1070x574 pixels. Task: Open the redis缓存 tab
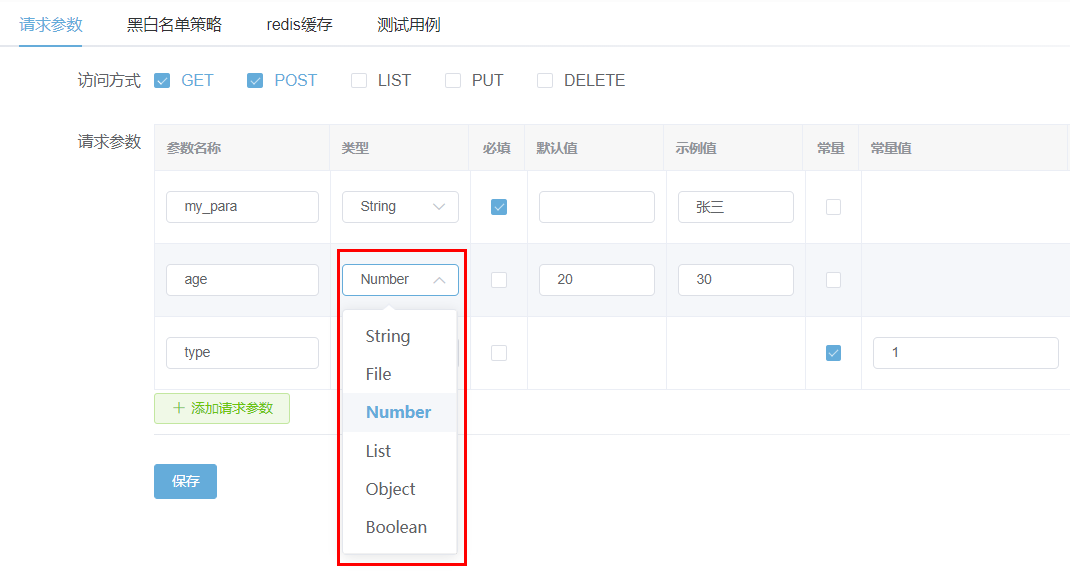tap(299, 25)
